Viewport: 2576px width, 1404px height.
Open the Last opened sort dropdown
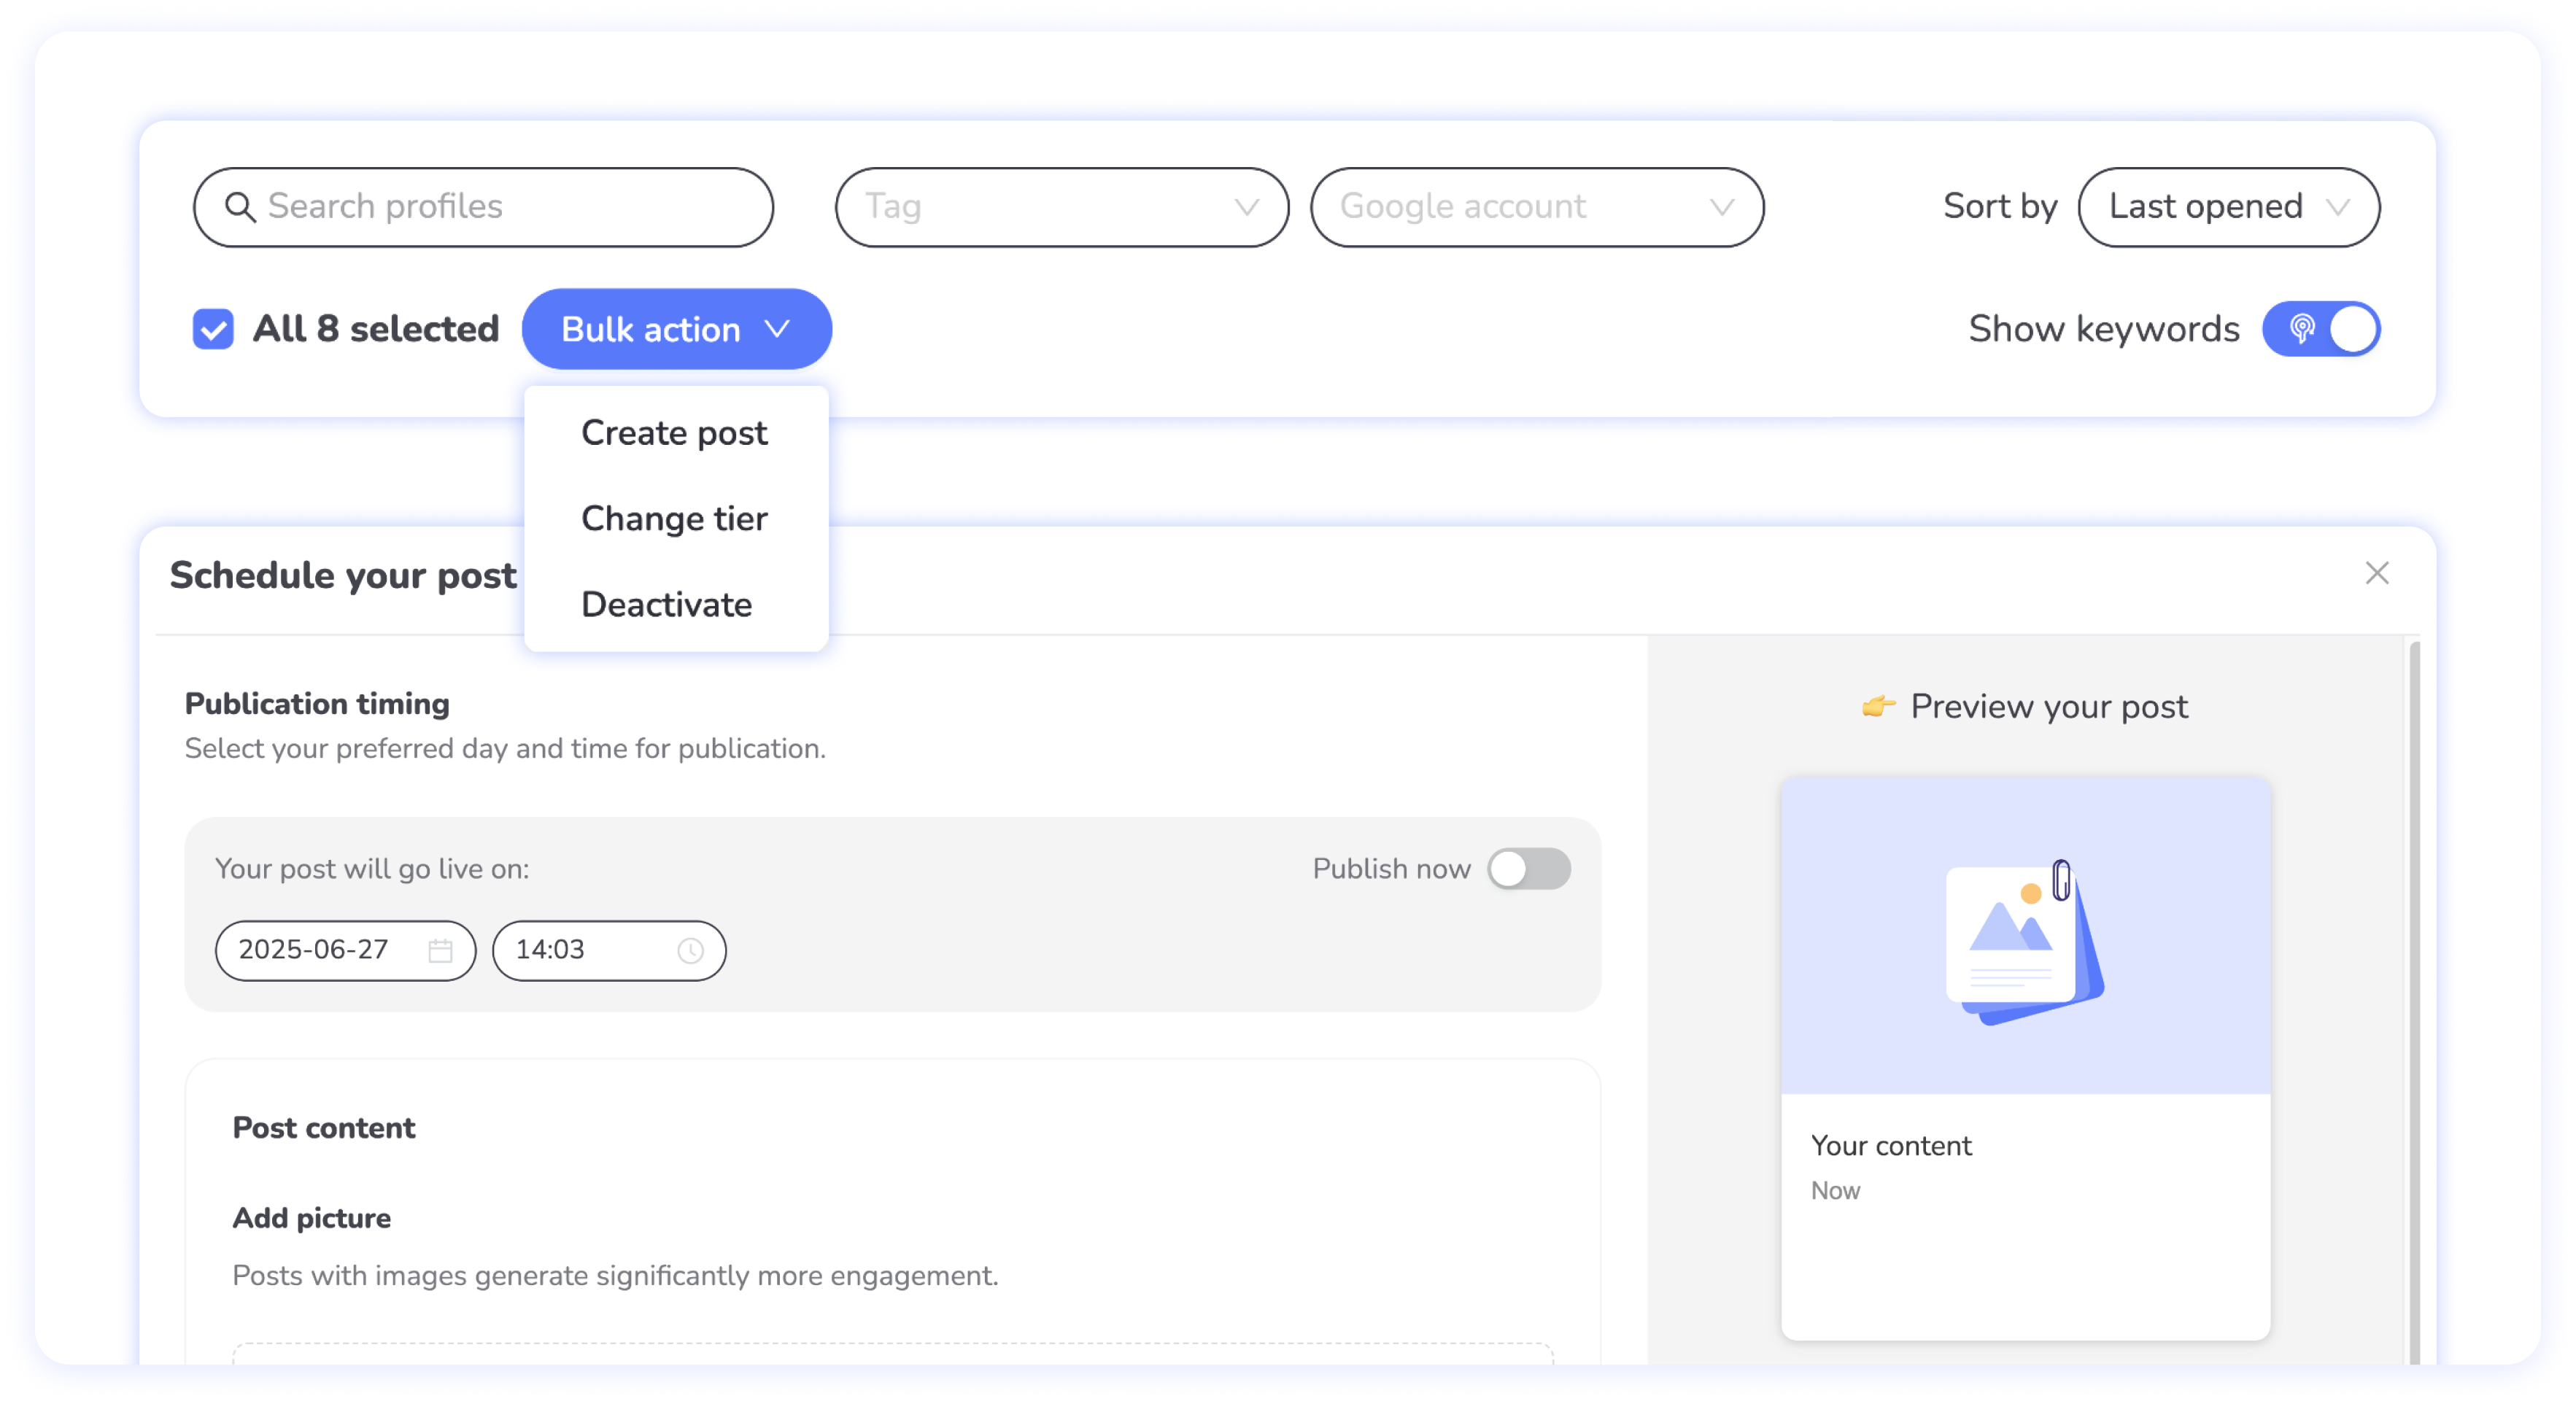point(2228,207)
